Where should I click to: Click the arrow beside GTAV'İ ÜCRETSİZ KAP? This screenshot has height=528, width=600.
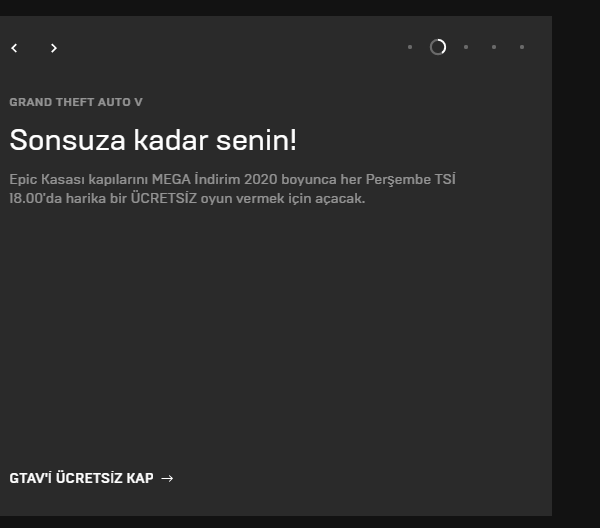[x=167, y=478]
